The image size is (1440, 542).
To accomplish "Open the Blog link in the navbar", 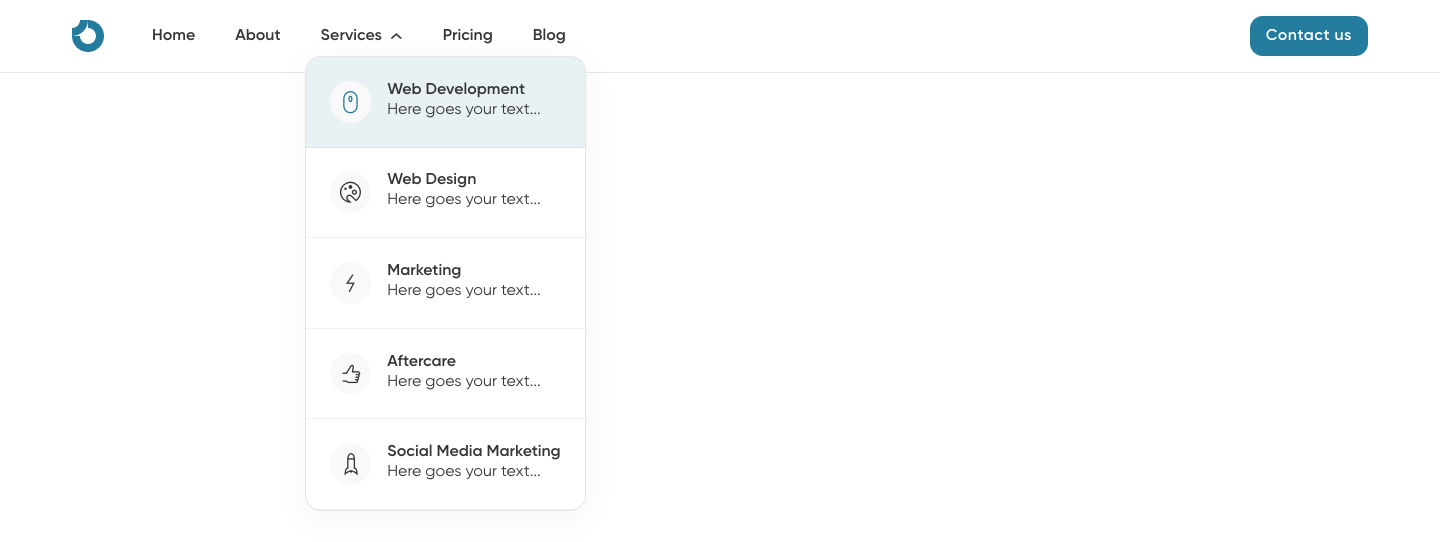I will click(549, 35).
